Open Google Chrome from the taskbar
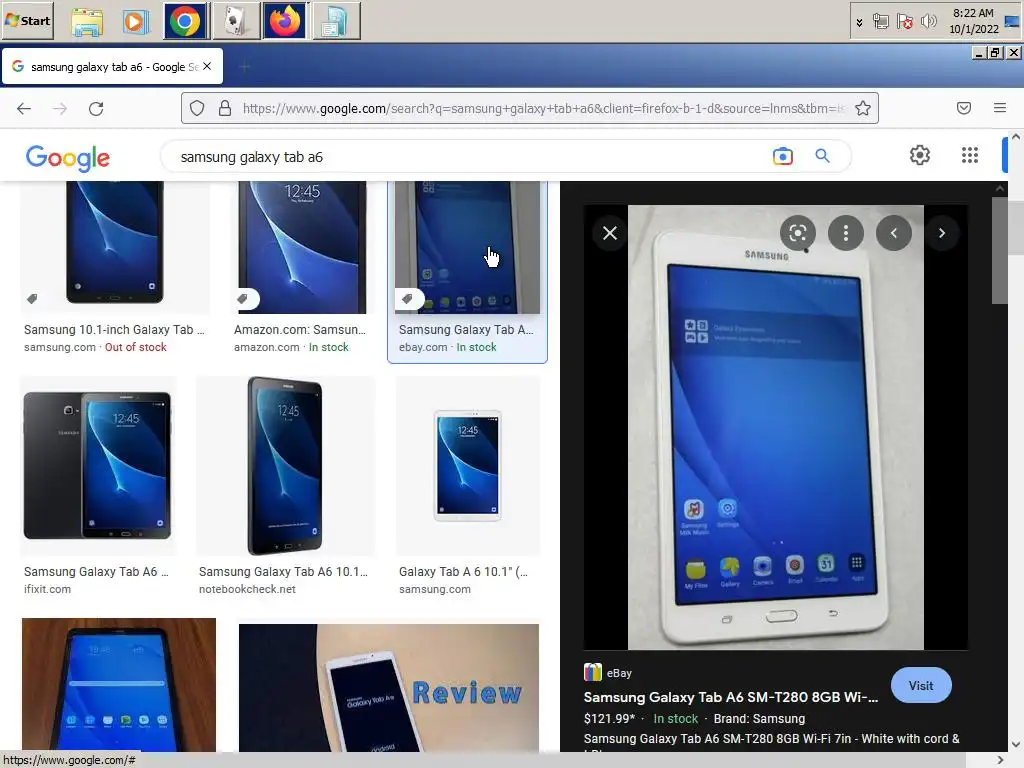Viewport: 1024px width, 768px height. click(x=185, y=21)
